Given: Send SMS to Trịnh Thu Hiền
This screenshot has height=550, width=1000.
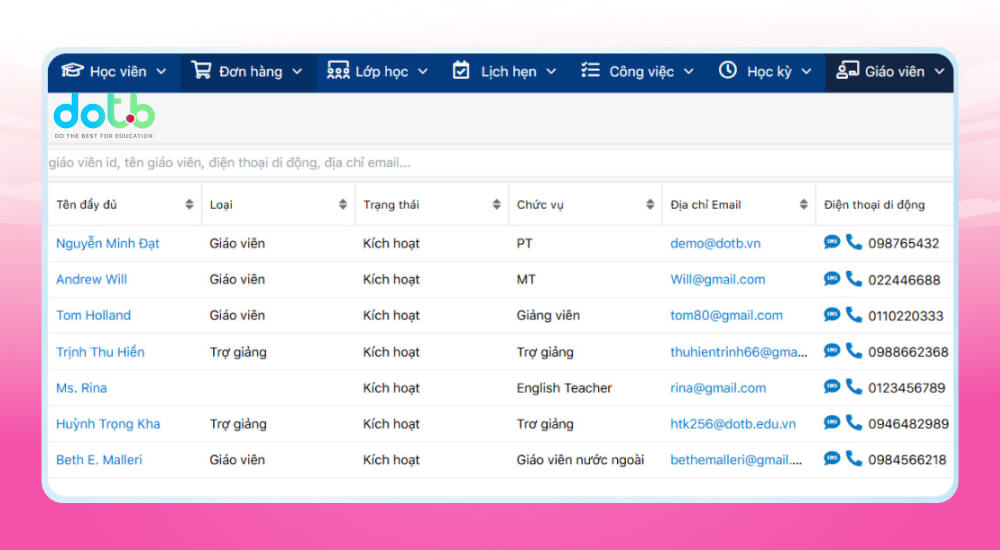Looking at the screenshot, I should [x=832, y=350].
